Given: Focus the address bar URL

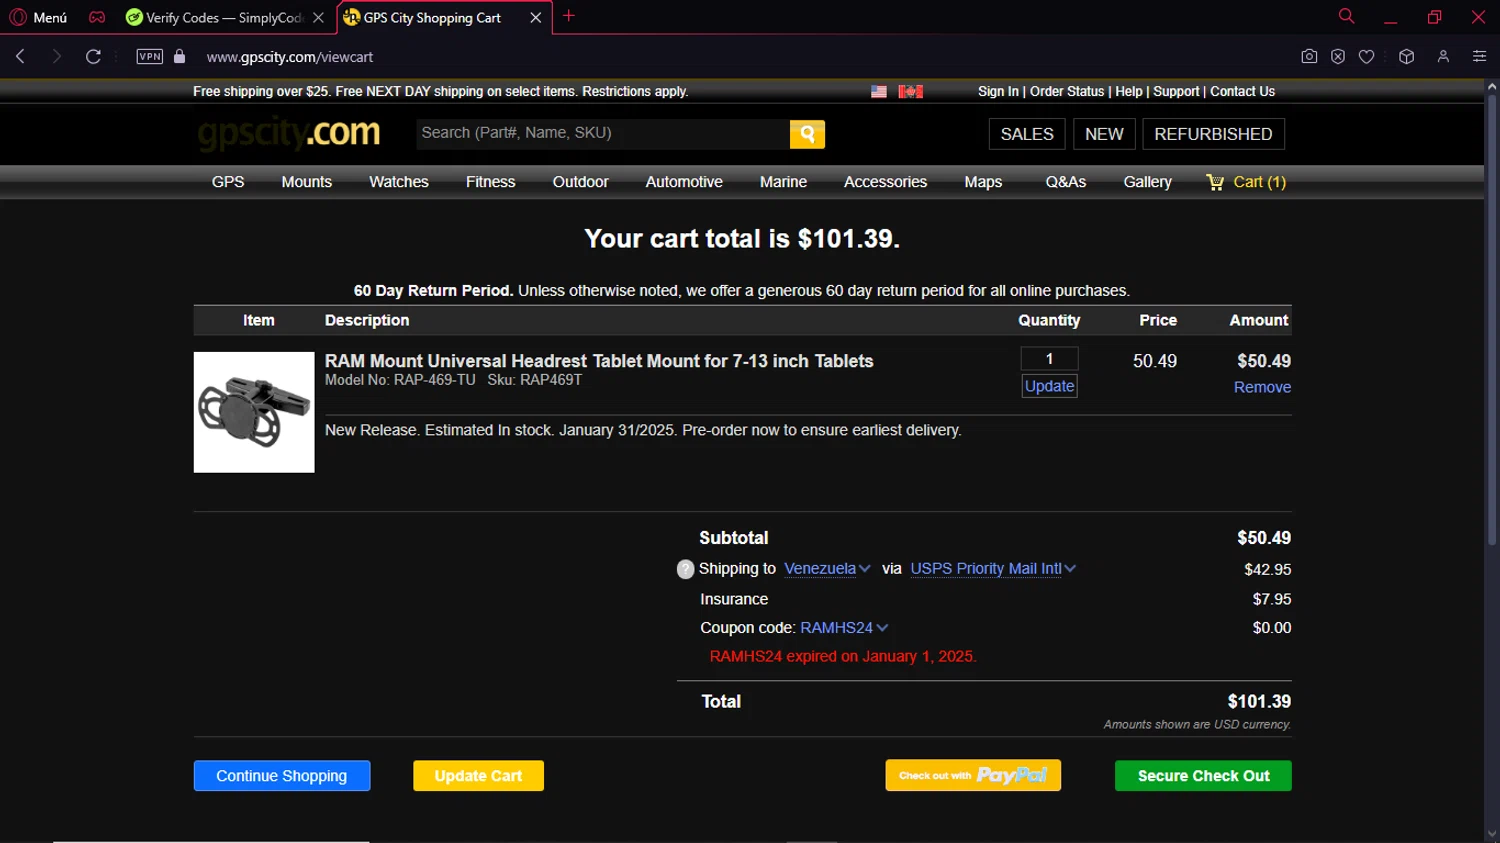Looking at the screenshot, I should (x=290, y=57).
